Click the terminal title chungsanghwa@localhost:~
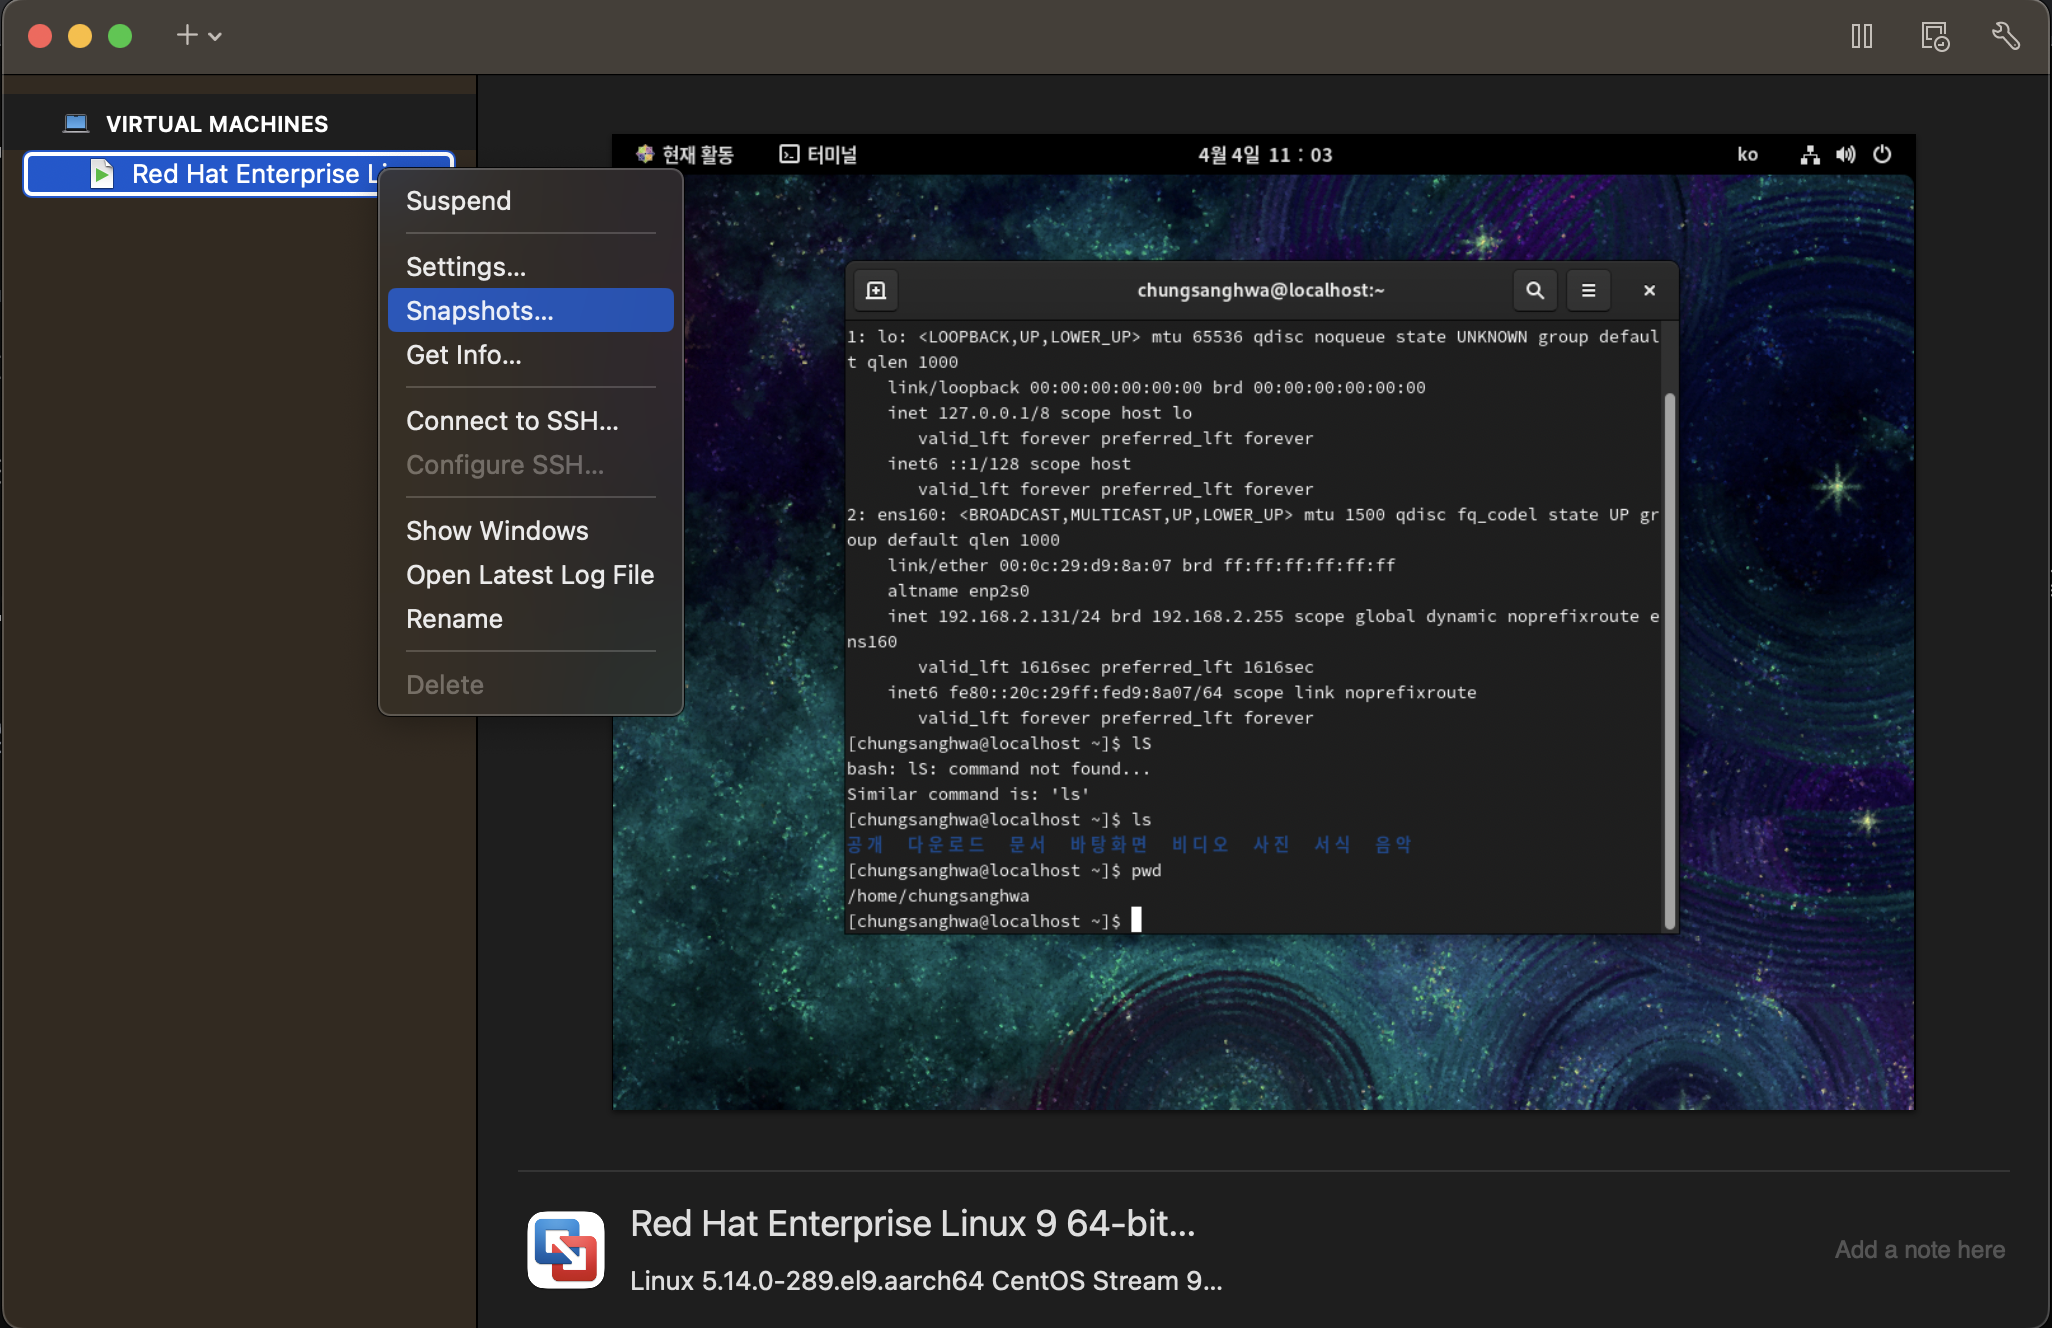Image resolution: width=2052 pixels, height=1328 pixels. click(x=1261, y=290)
